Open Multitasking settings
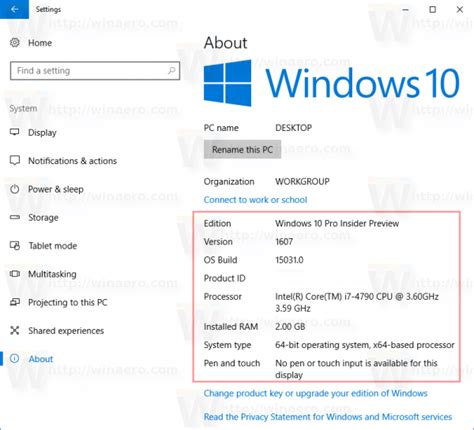The image size is (474, 430). [x=52, y=274]
